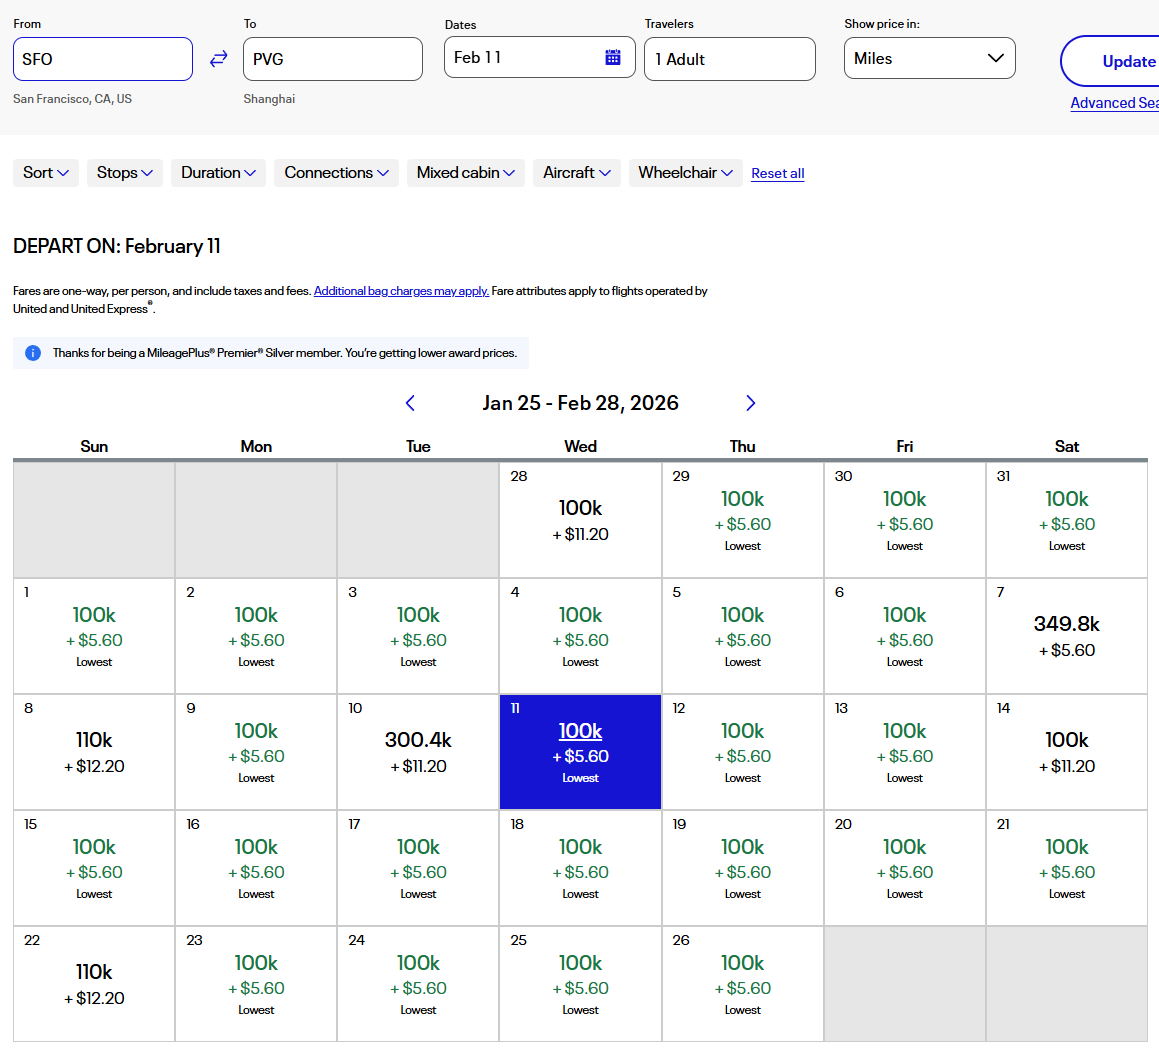The image size is (1159, 1049).
Task: Click the From airport field with SFO
Action: (102, 59)
